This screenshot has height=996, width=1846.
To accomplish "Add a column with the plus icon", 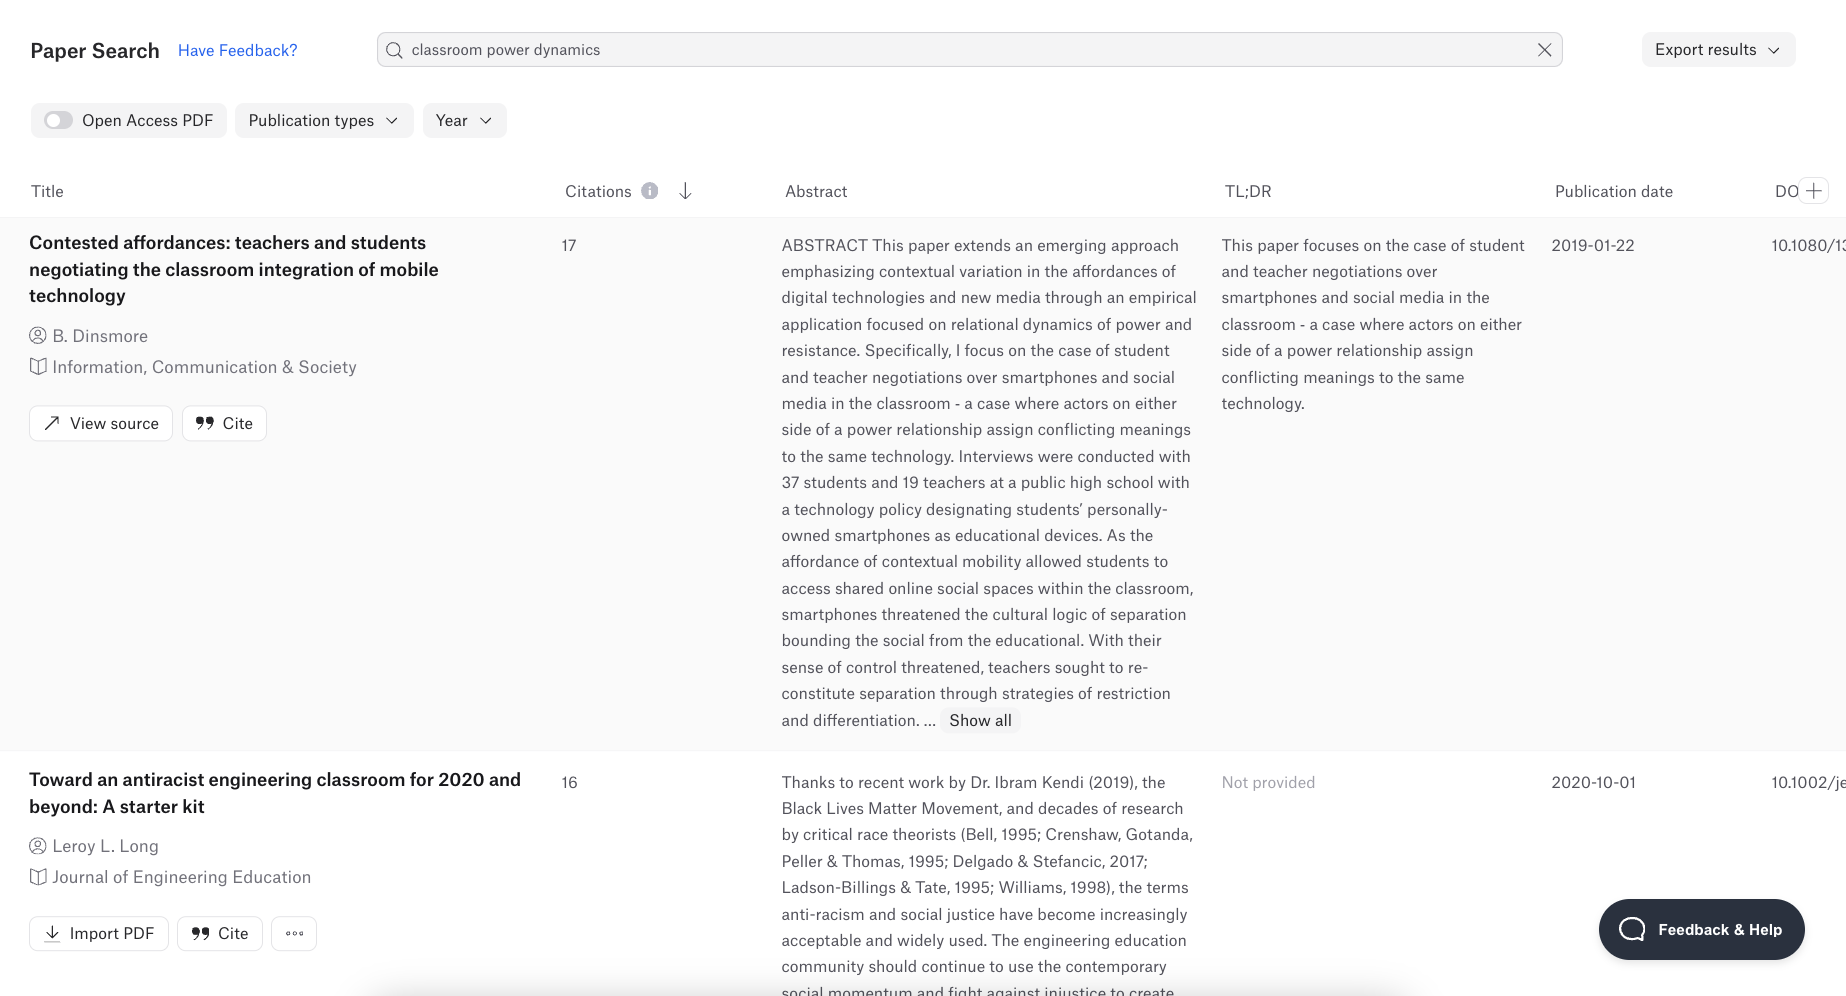I will coord(1814,191).
